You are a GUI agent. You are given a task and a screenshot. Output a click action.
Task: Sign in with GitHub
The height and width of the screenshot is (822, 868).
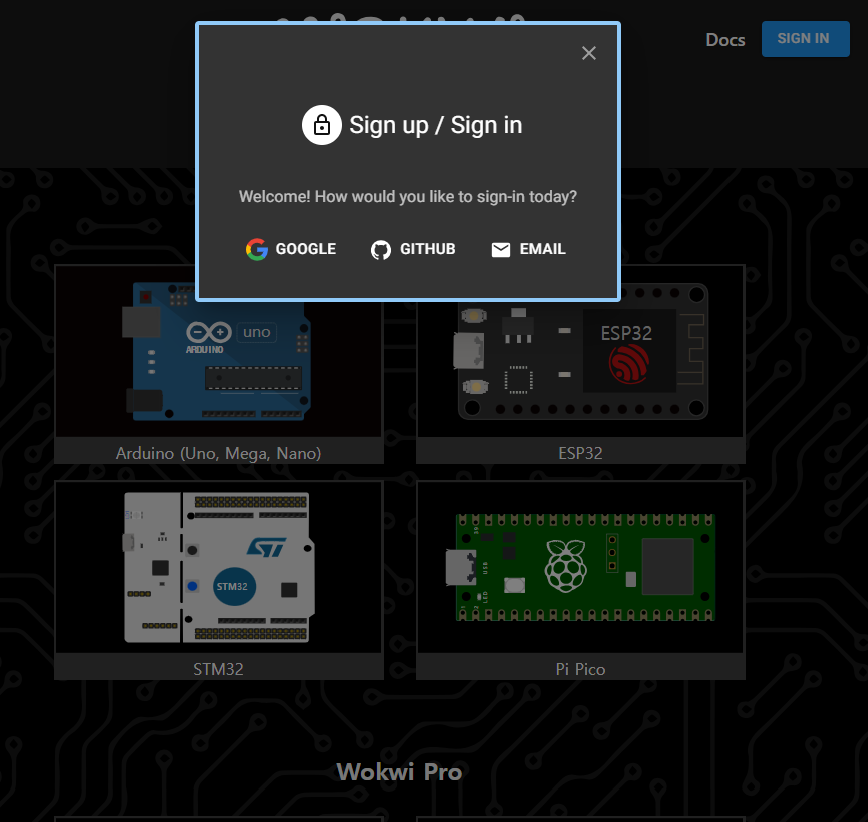pos(413,249)
